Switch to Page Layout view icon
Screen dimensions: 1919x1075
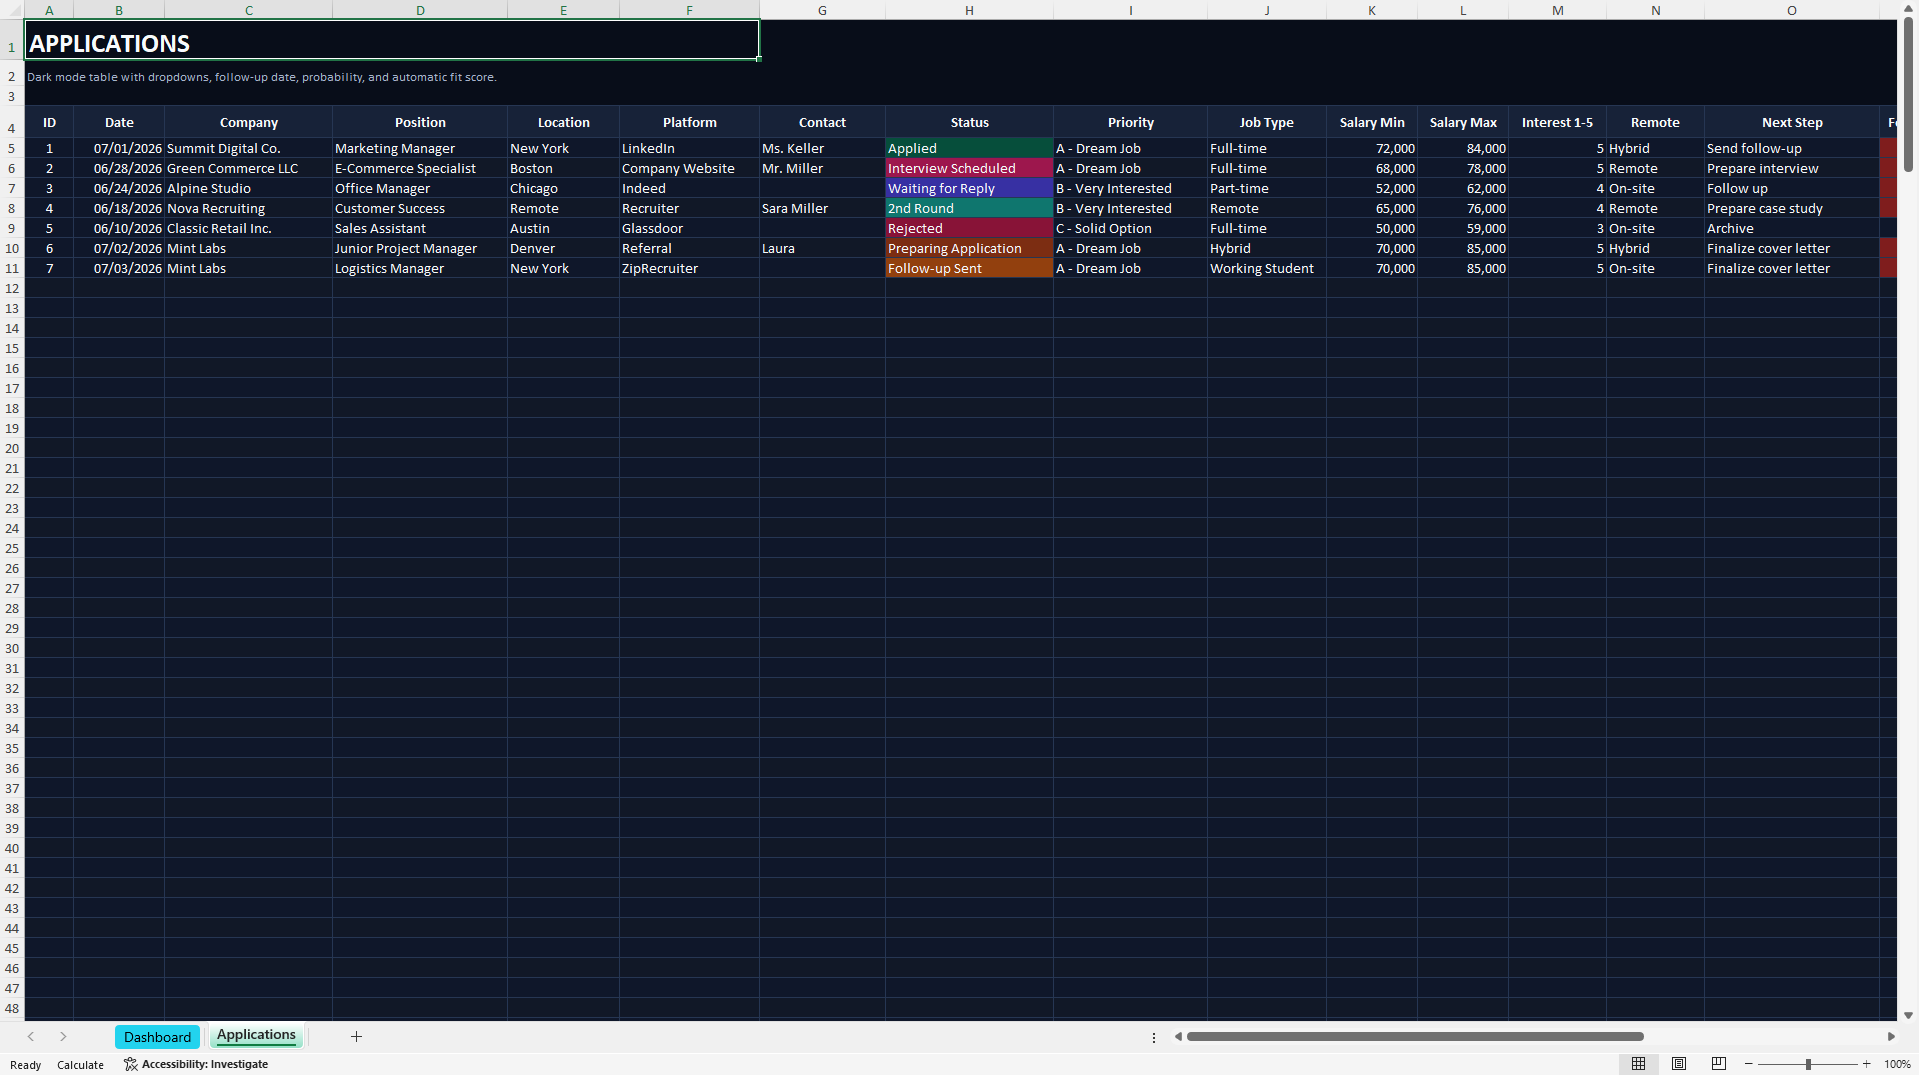click(x=1679, y=1064)
